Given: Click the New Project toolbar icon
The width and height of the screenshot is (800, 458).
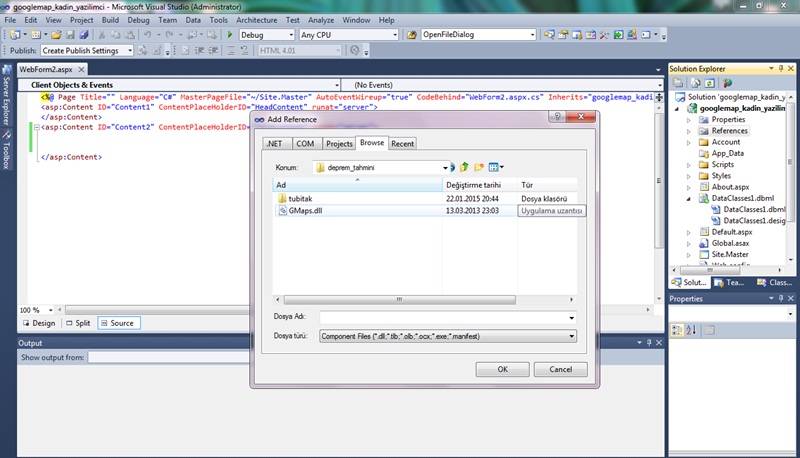Looking at the screenshot, I should 15,35.
